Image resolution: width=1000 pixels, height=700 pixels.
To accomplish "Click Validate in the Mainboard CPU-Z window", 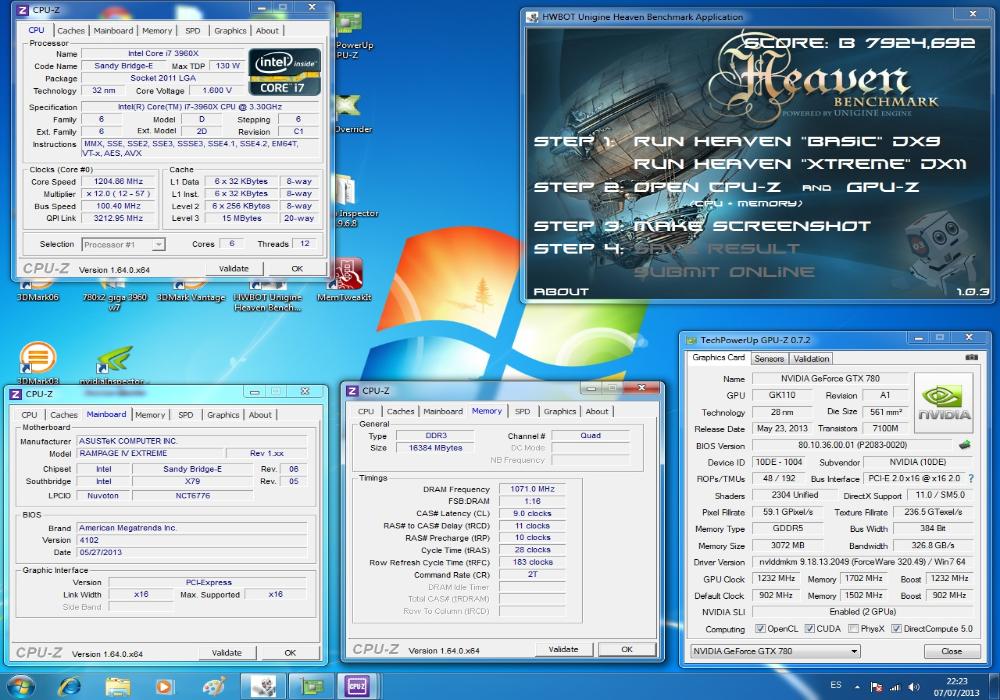I will 226,652.
